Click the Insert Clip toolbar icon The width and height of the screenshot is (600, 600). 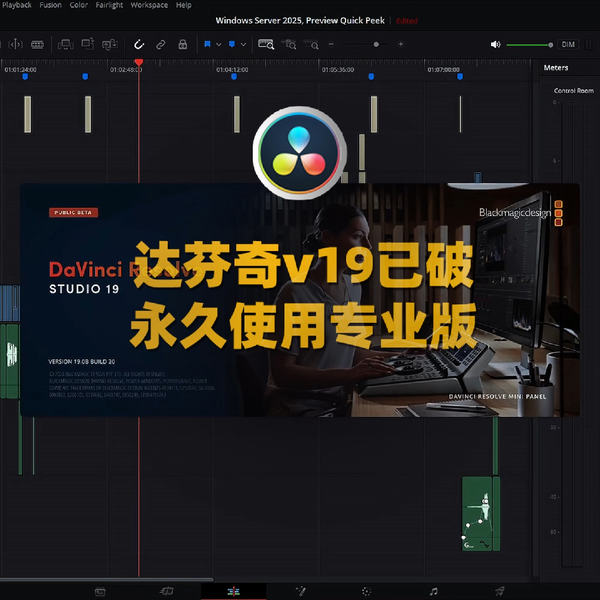(x=65, y=44)
